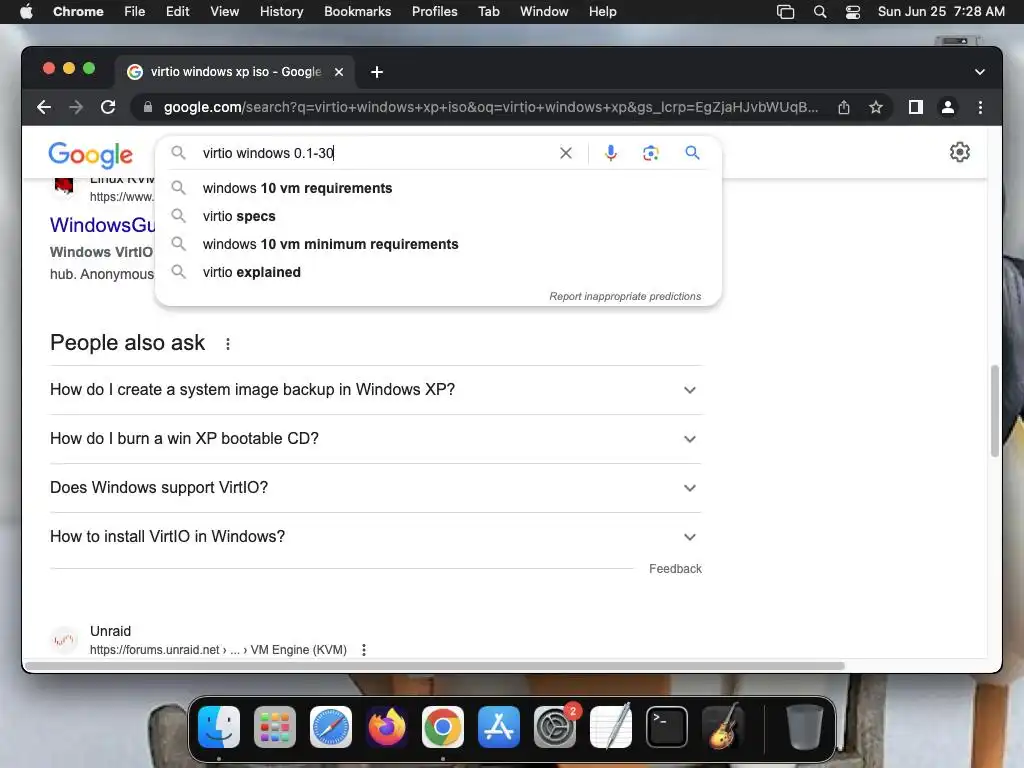Open the WindowsGu search result title

[x=103, y=225]
